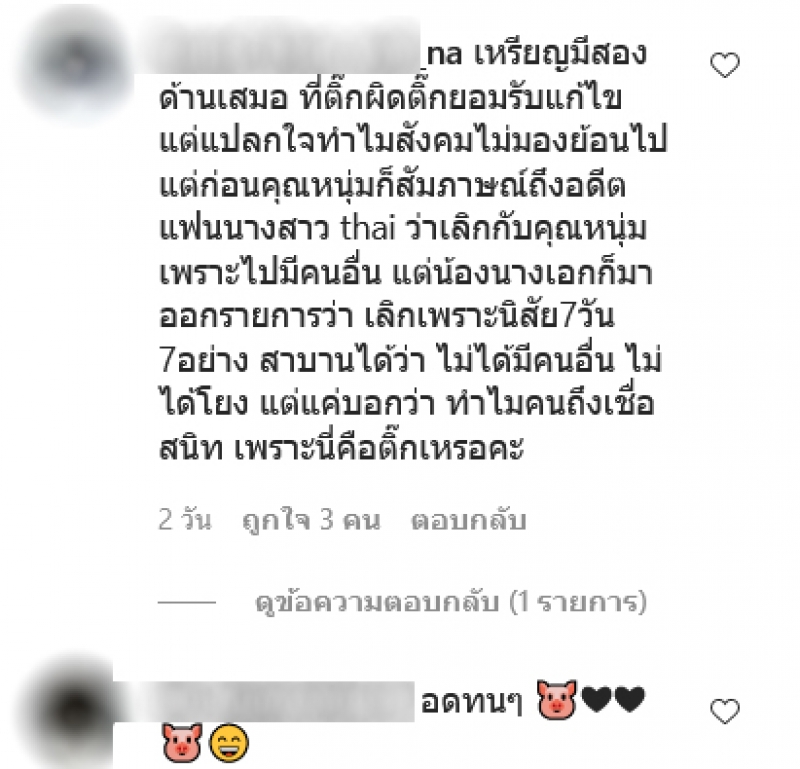Reply with the ตอบกลับ button
800x769 pixels.
tap(468, 520)
